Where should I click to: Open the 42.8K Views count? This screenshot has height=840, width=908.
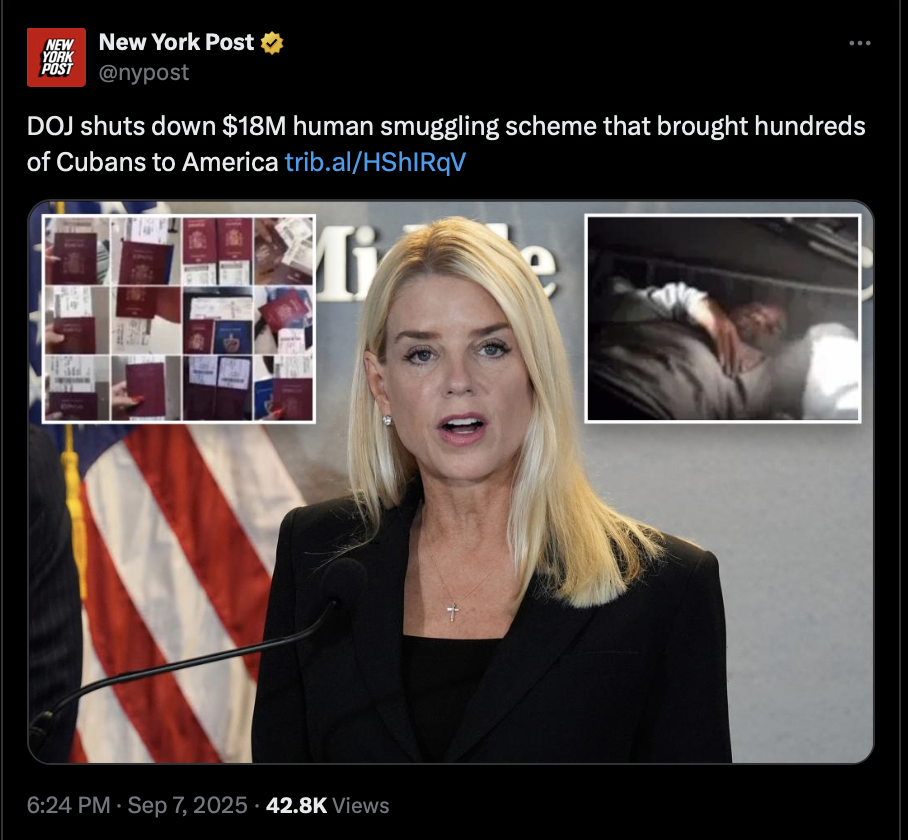(x=327, y=805)
